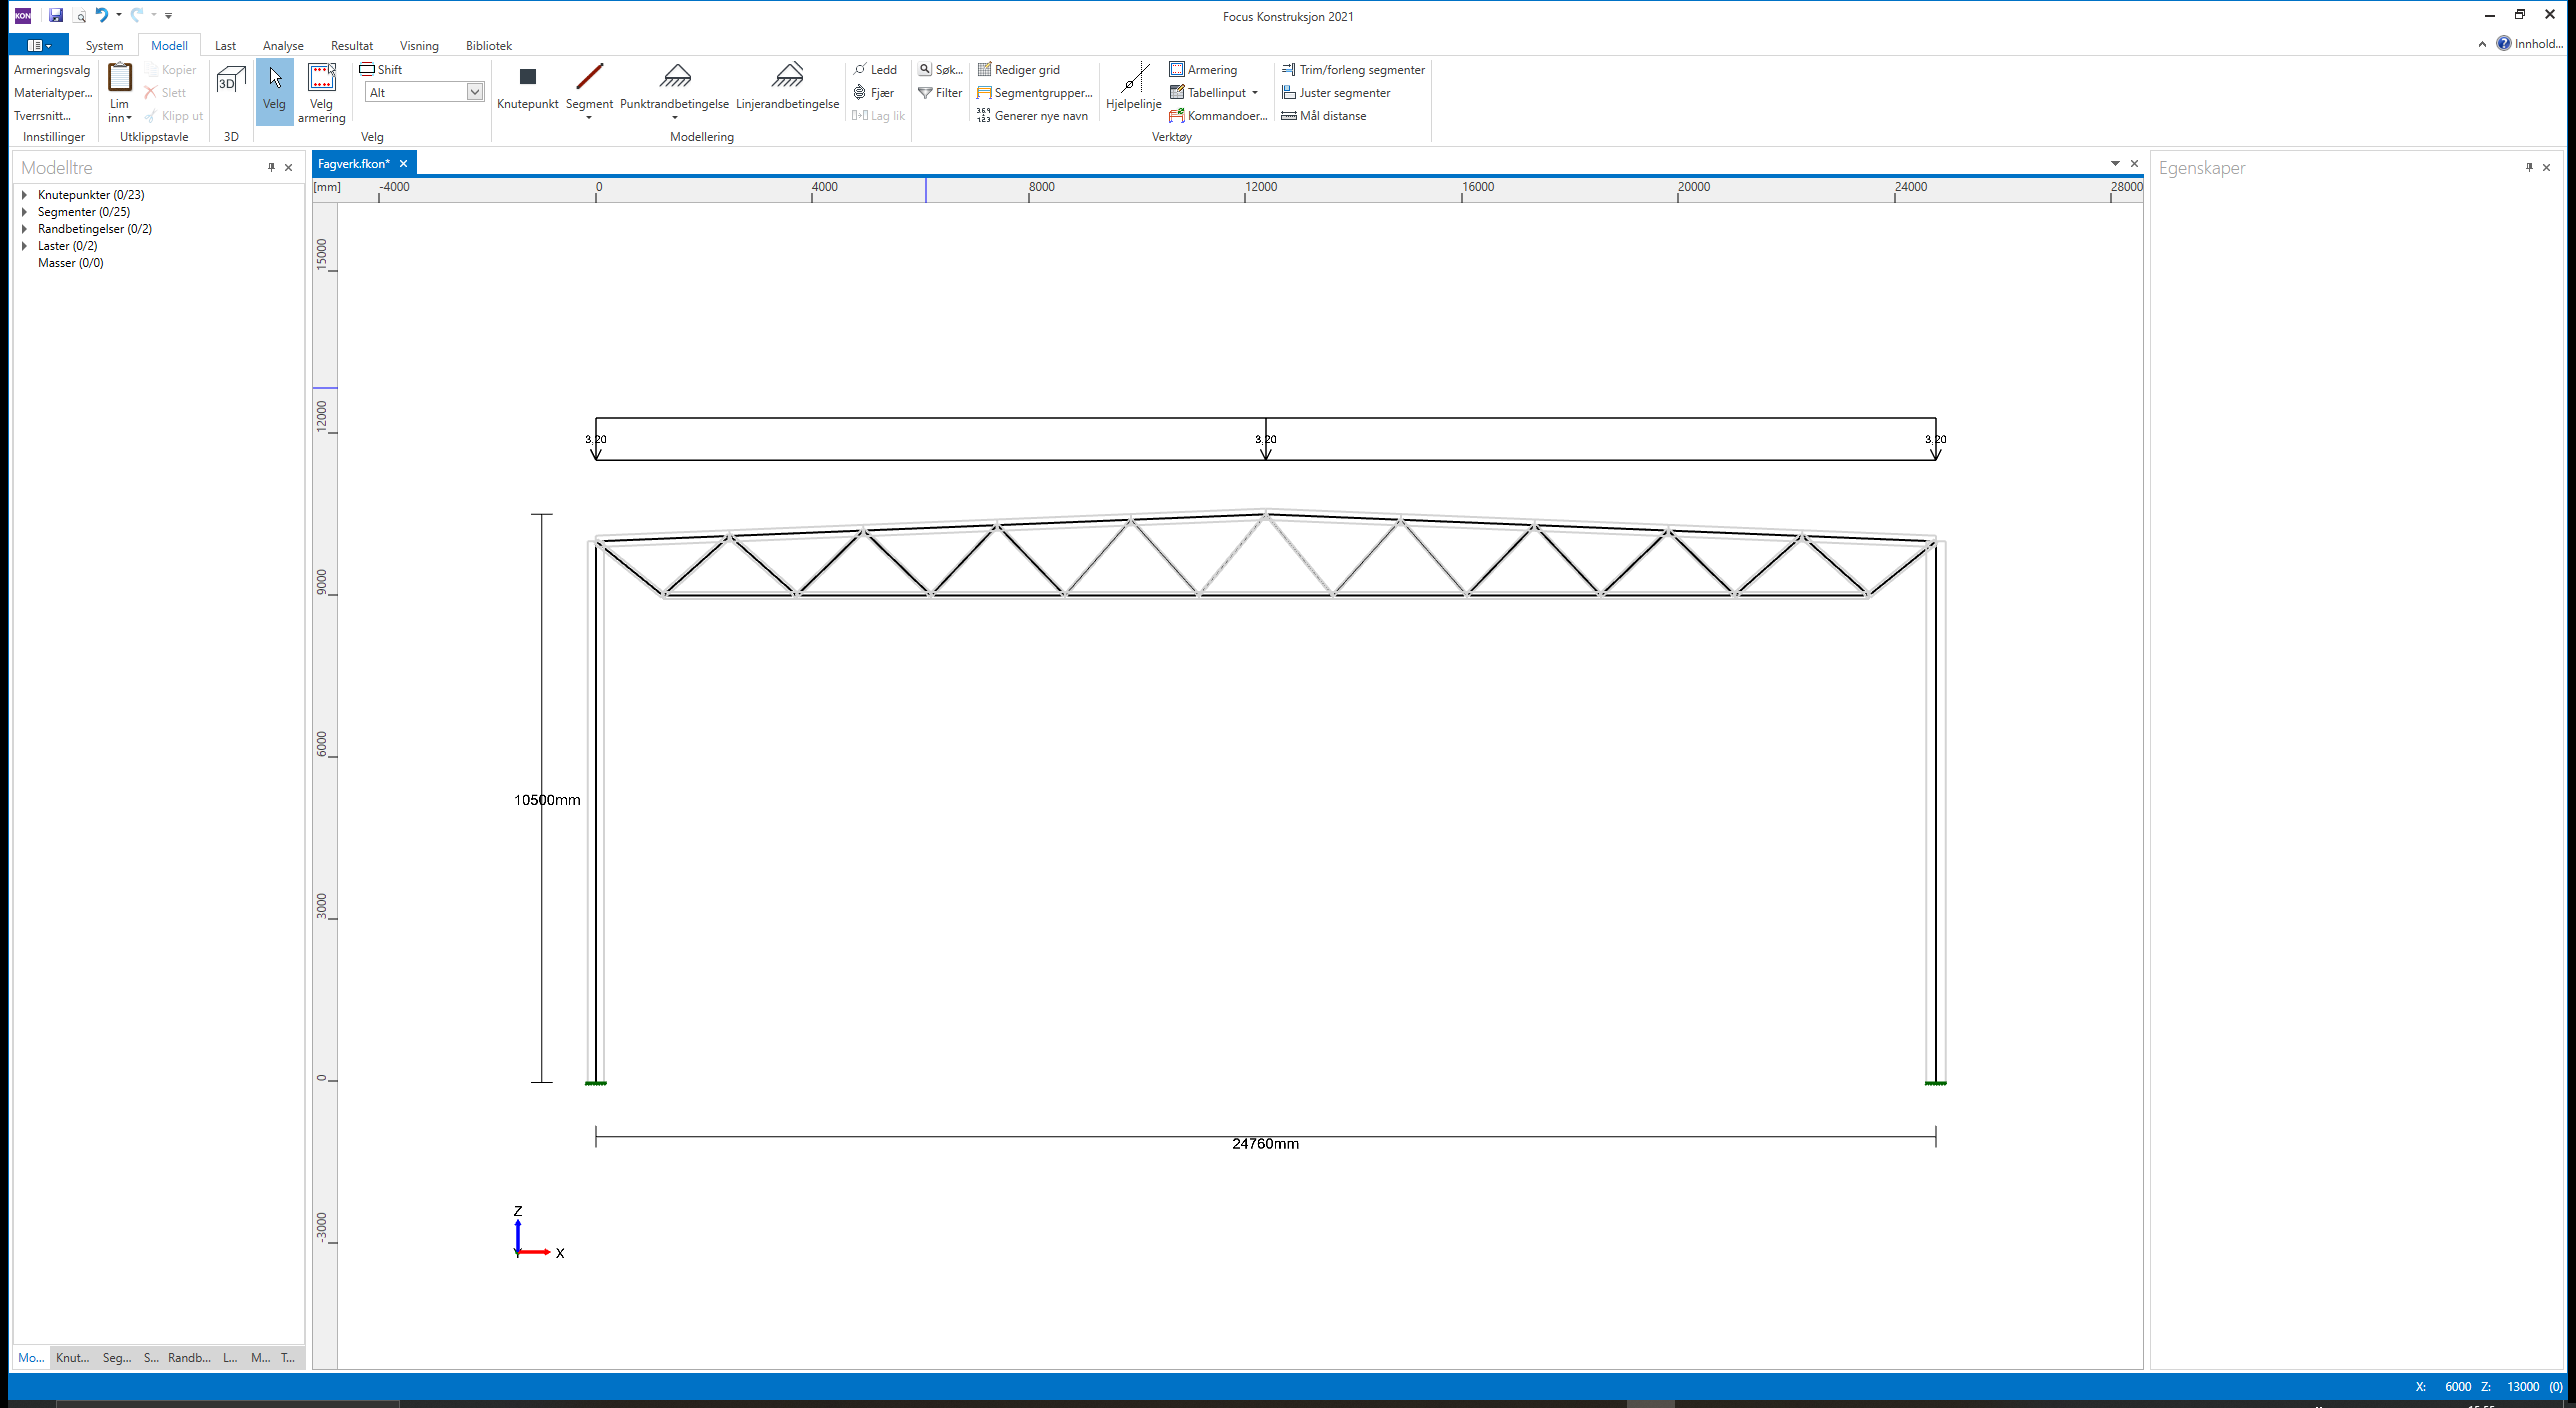
Task: Click the Shift selection mode item
Action: [x=381, y=70]
